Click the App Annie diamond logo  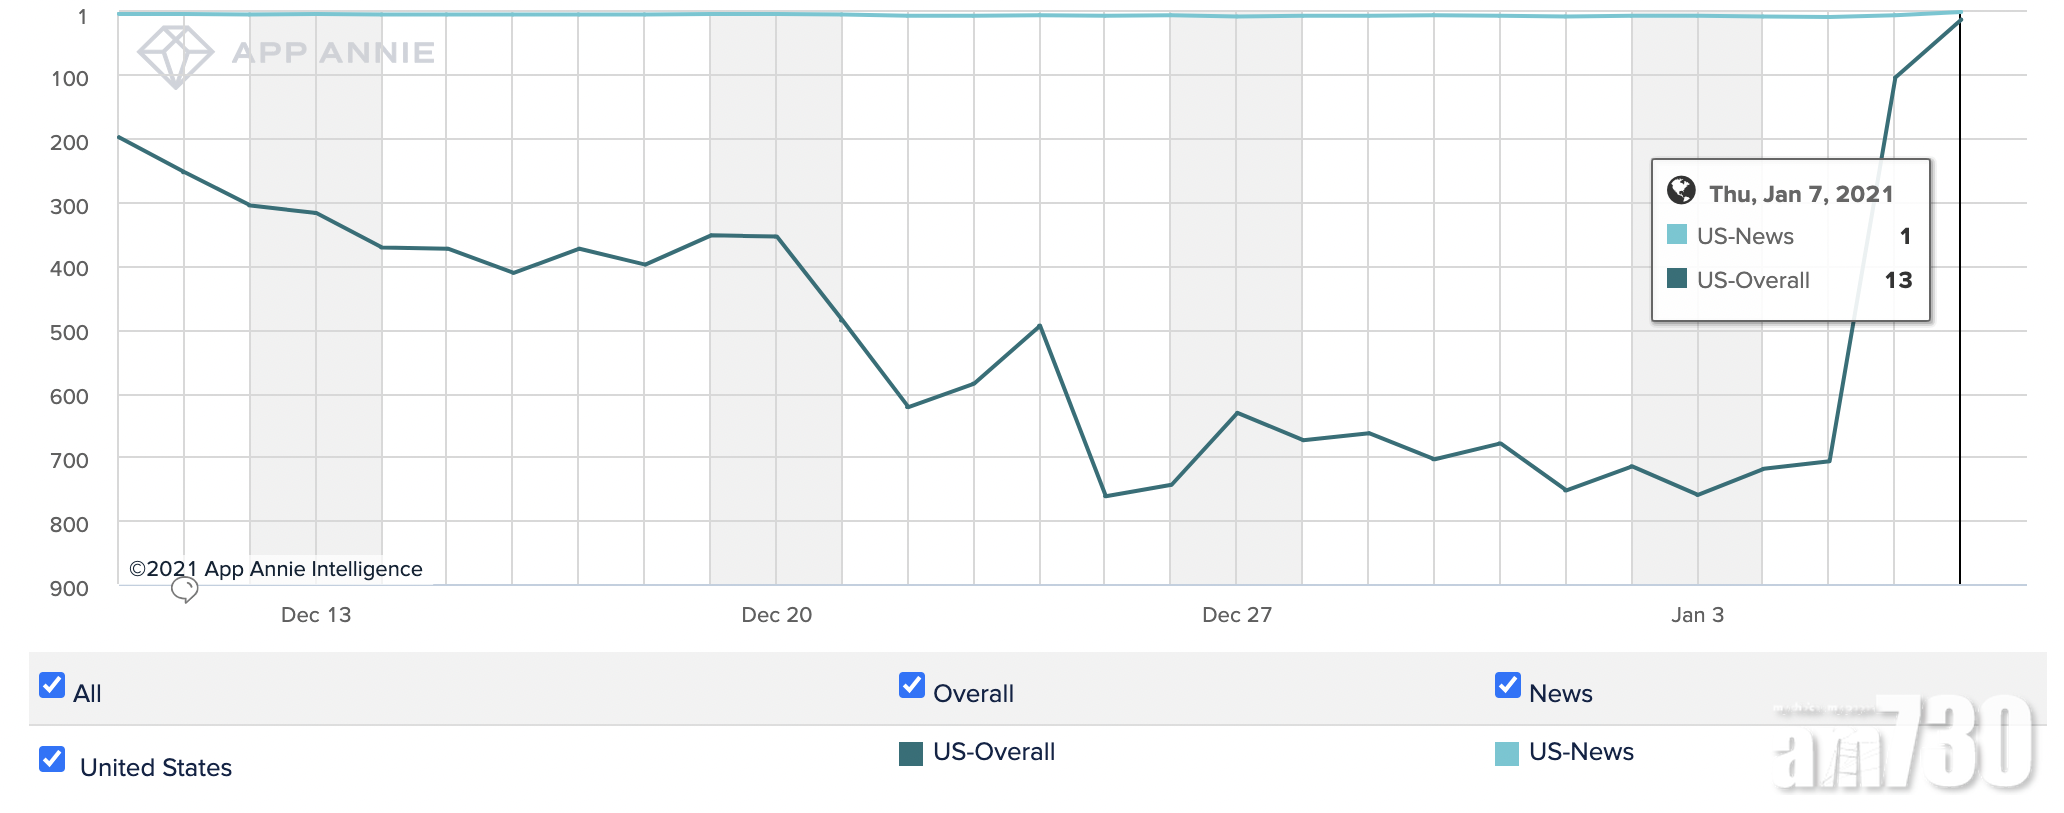pyautogui.click(x=175, y=56)
